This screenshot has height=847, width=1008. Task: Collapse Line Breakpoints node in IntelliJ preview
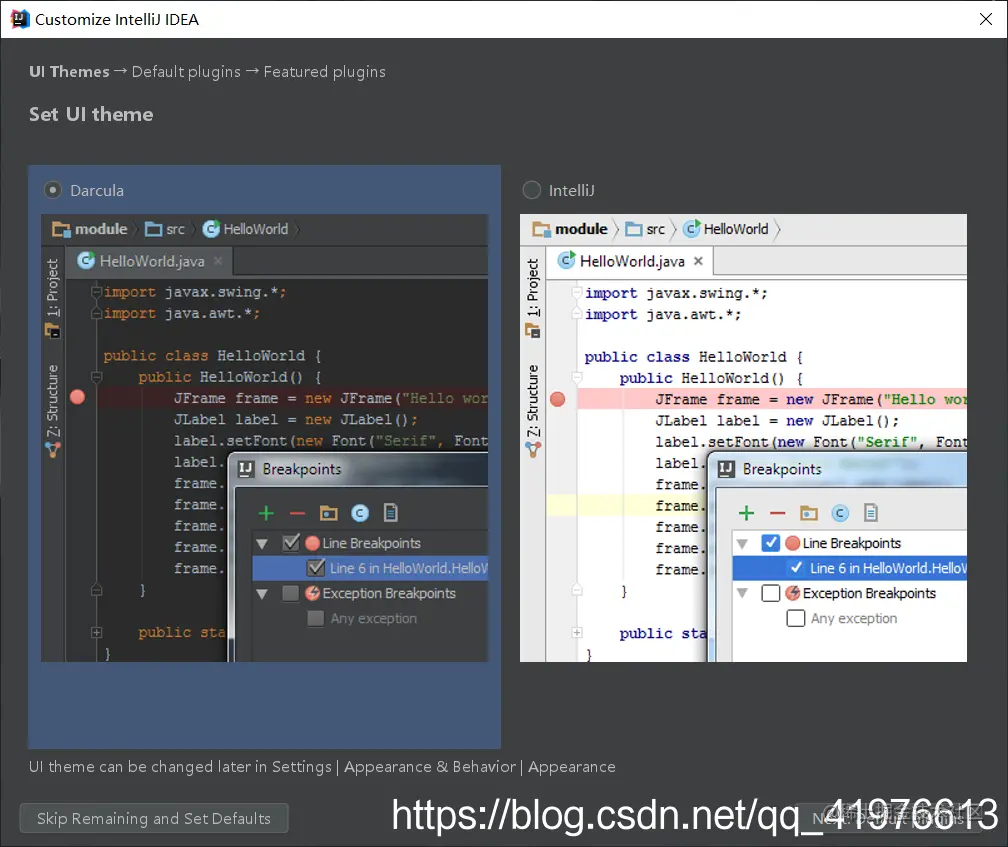tap(742, 544)
